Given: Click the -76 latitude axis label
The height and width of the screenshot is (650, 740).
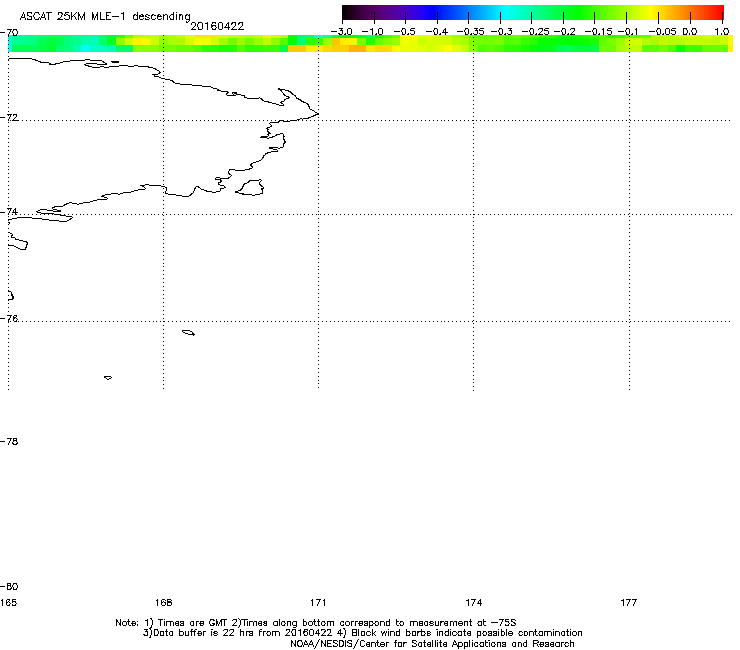Looking at the screenshot, I should coord(9,319).
